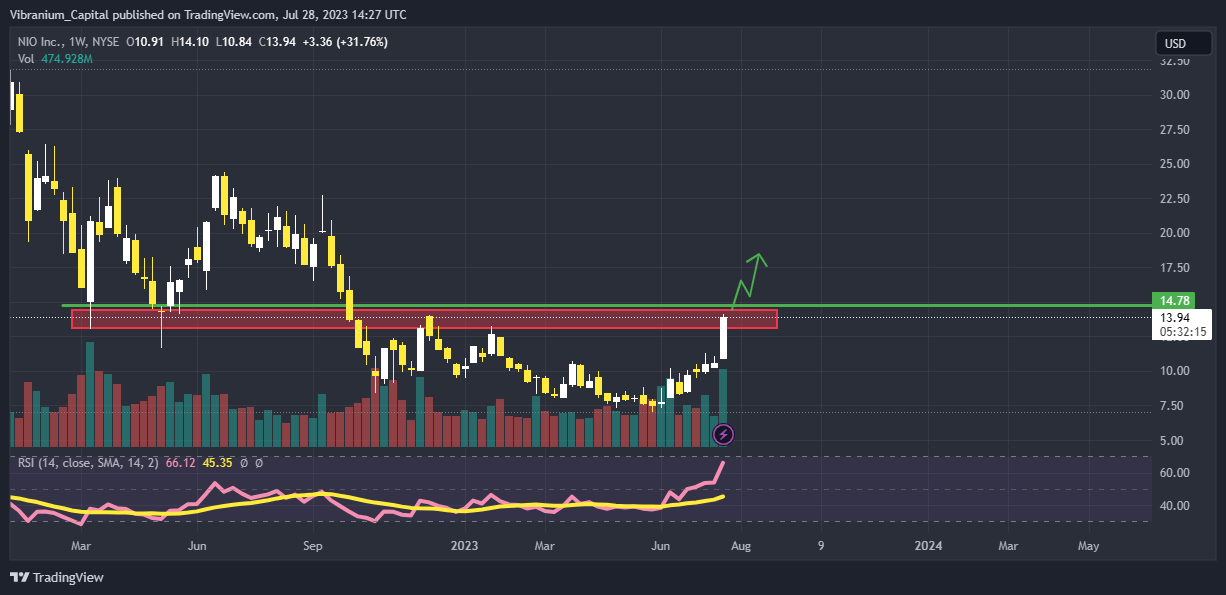Viewport: 1226px width, 595px height.
Task: Click the 7.50 price axis label
Action: tap(1172, 406)
